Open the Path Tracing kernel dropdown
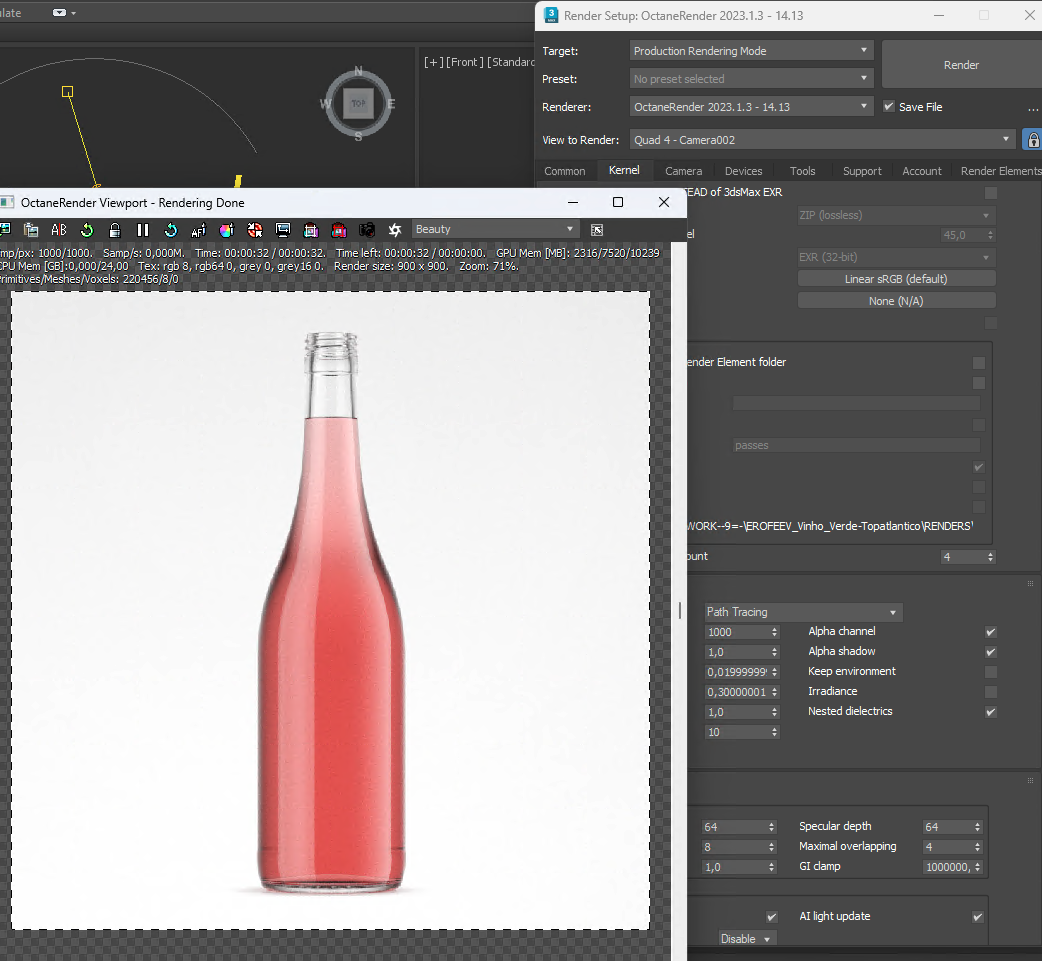 click(x=802, y=612)
